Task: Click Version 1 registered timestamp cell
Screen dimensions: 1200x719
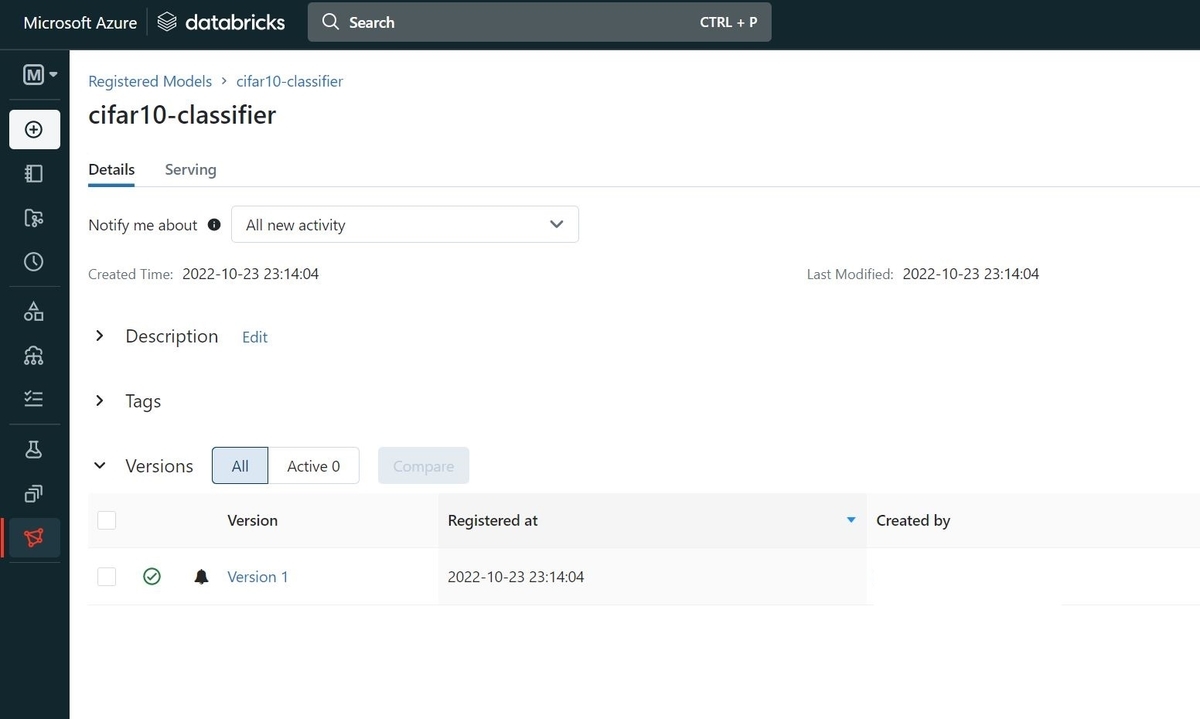Action: [516, 577]
